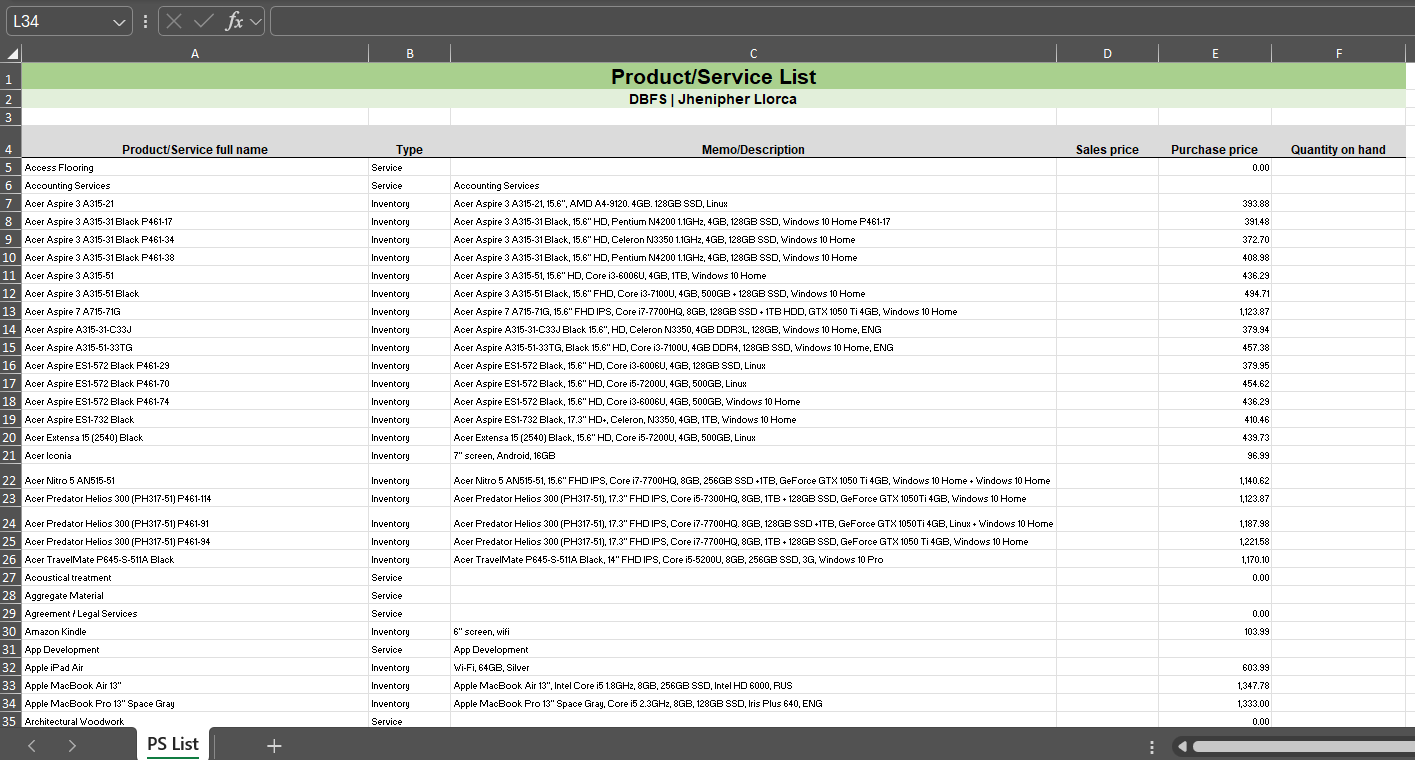Select row 21 header
The width and height of the screenshot is (1415, 760).
(10, 456)
